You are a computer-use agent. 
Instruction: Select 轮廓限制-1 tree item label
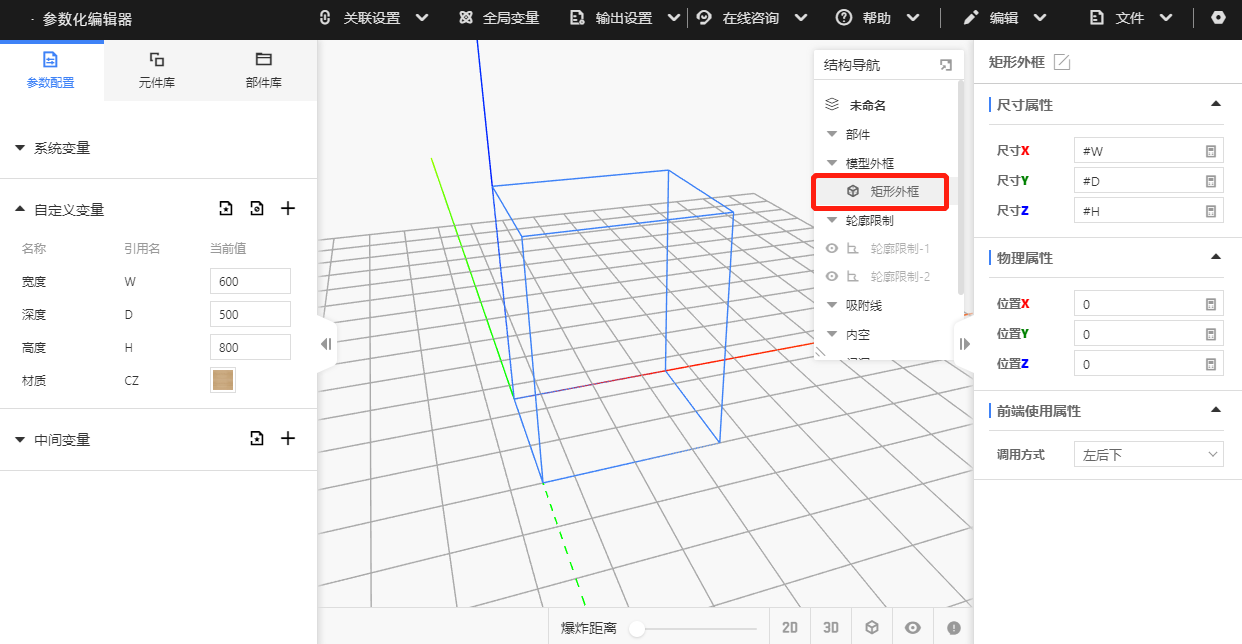coord(900,249)
